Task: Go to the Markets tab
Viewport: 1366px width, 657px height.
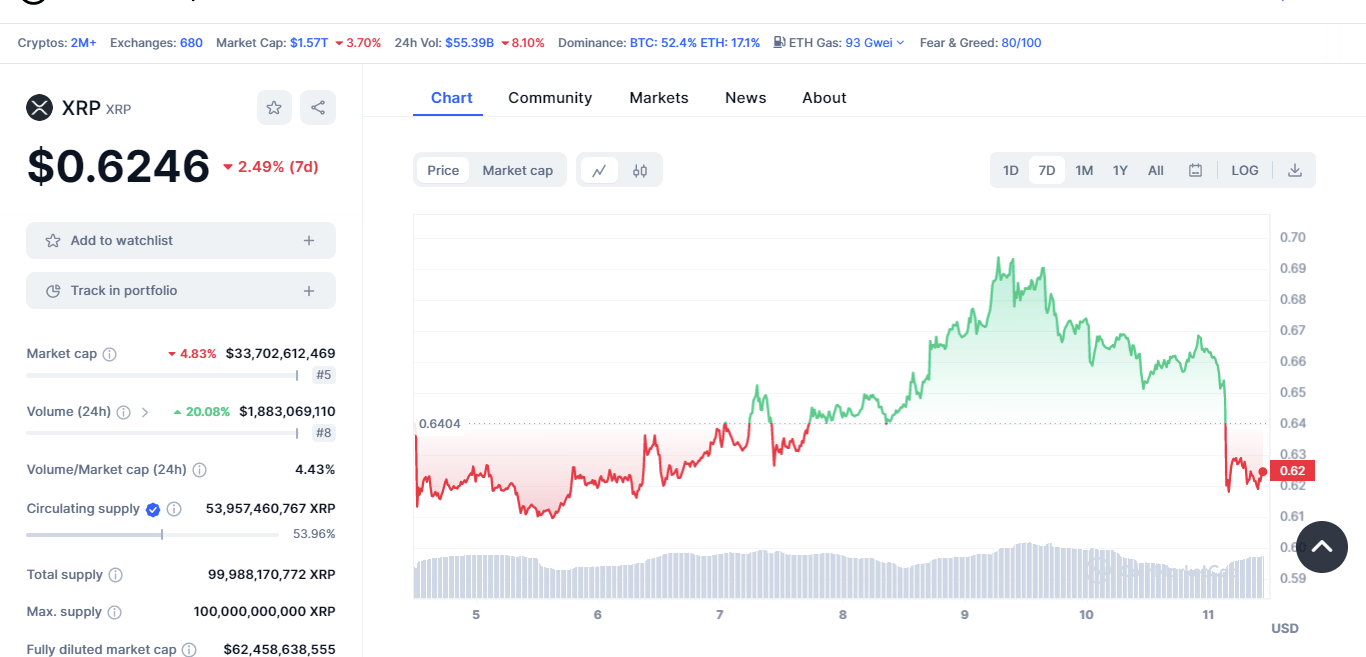Action: (x=659, y=98)
